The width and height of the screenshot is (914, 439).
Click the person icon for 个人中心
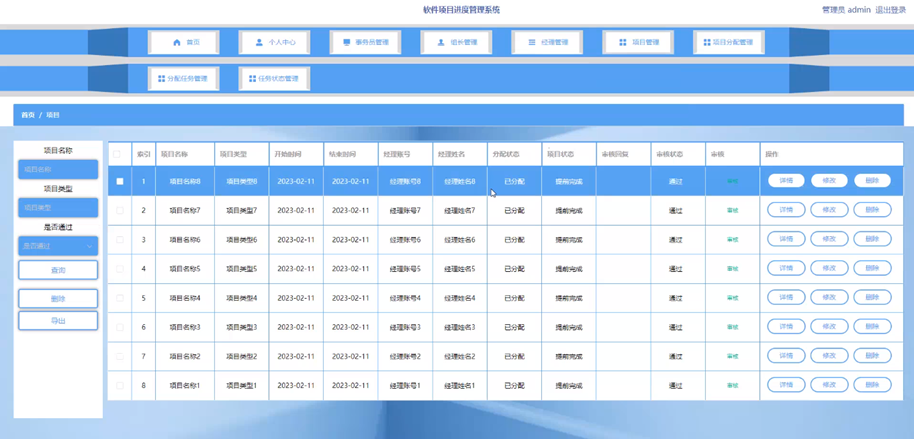tap(259, 43)
